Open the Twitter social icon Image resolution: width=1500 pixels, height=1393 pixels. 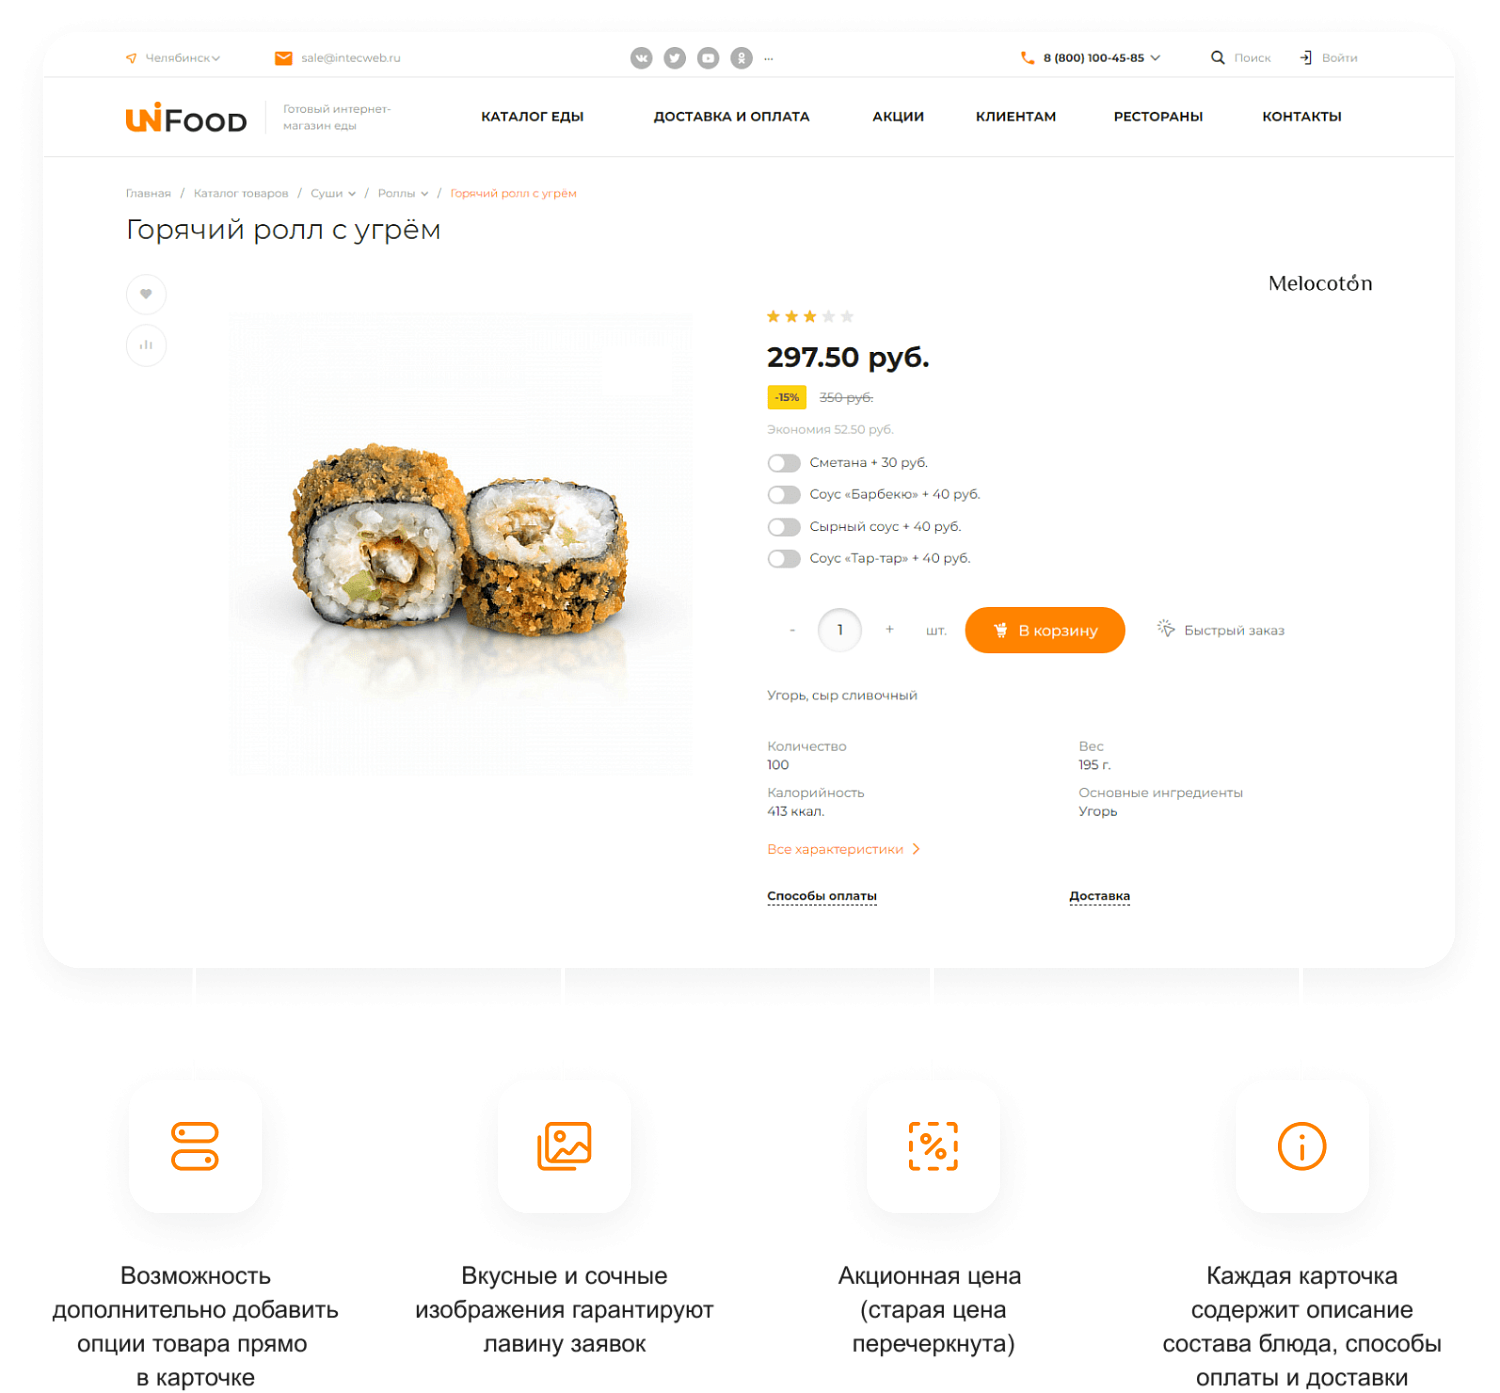point(675,58)
